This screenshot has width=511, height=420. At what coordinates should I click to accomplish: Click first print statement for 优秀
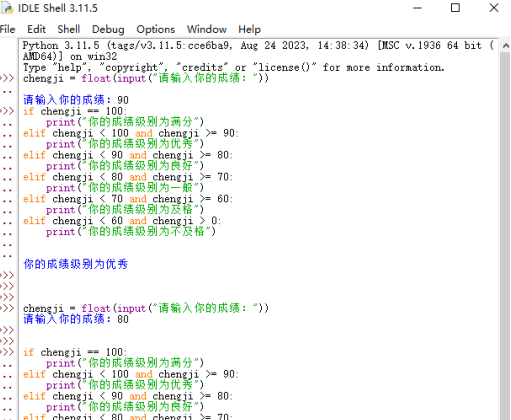125,144
